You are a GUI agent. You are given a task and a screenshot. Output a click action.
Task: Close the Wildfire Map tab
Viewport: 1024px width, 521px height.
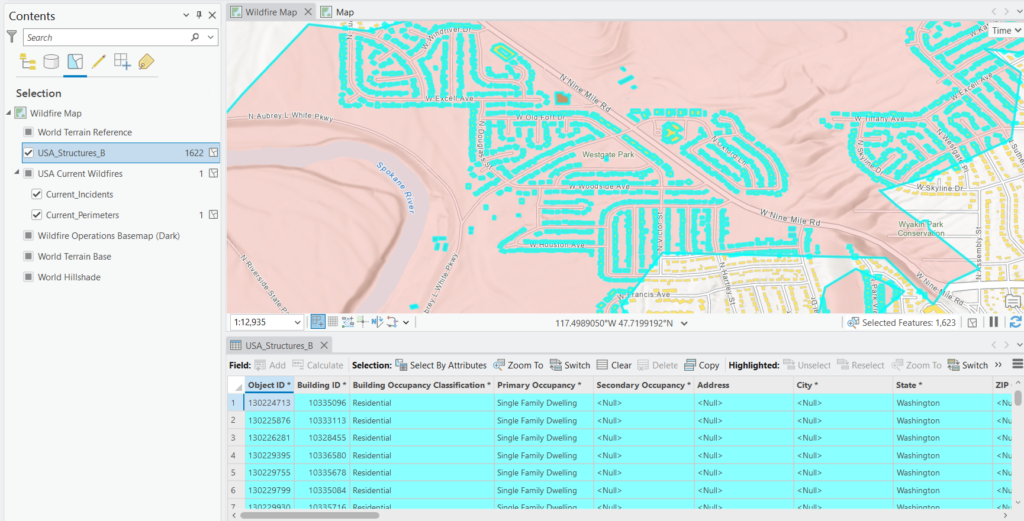[x=308, y=12]
